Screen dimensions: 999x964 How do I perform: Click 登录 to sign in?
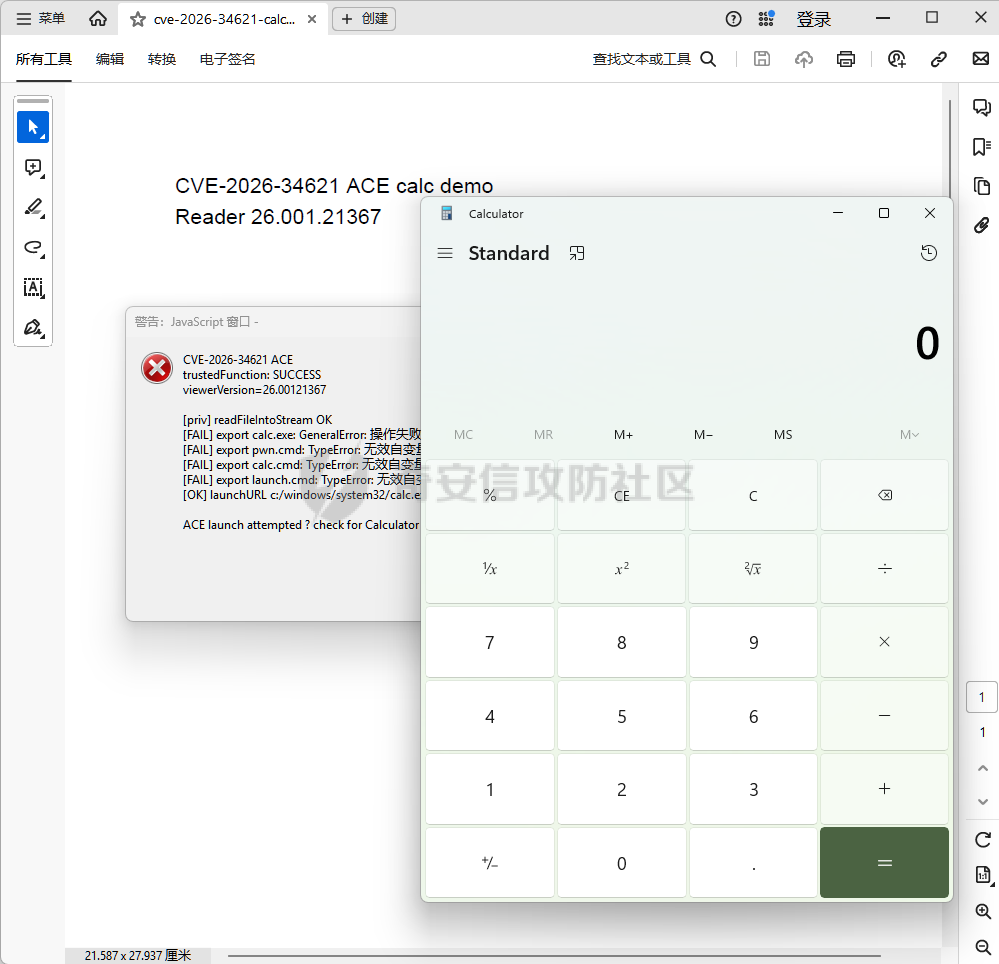click(x=814, y=19)
